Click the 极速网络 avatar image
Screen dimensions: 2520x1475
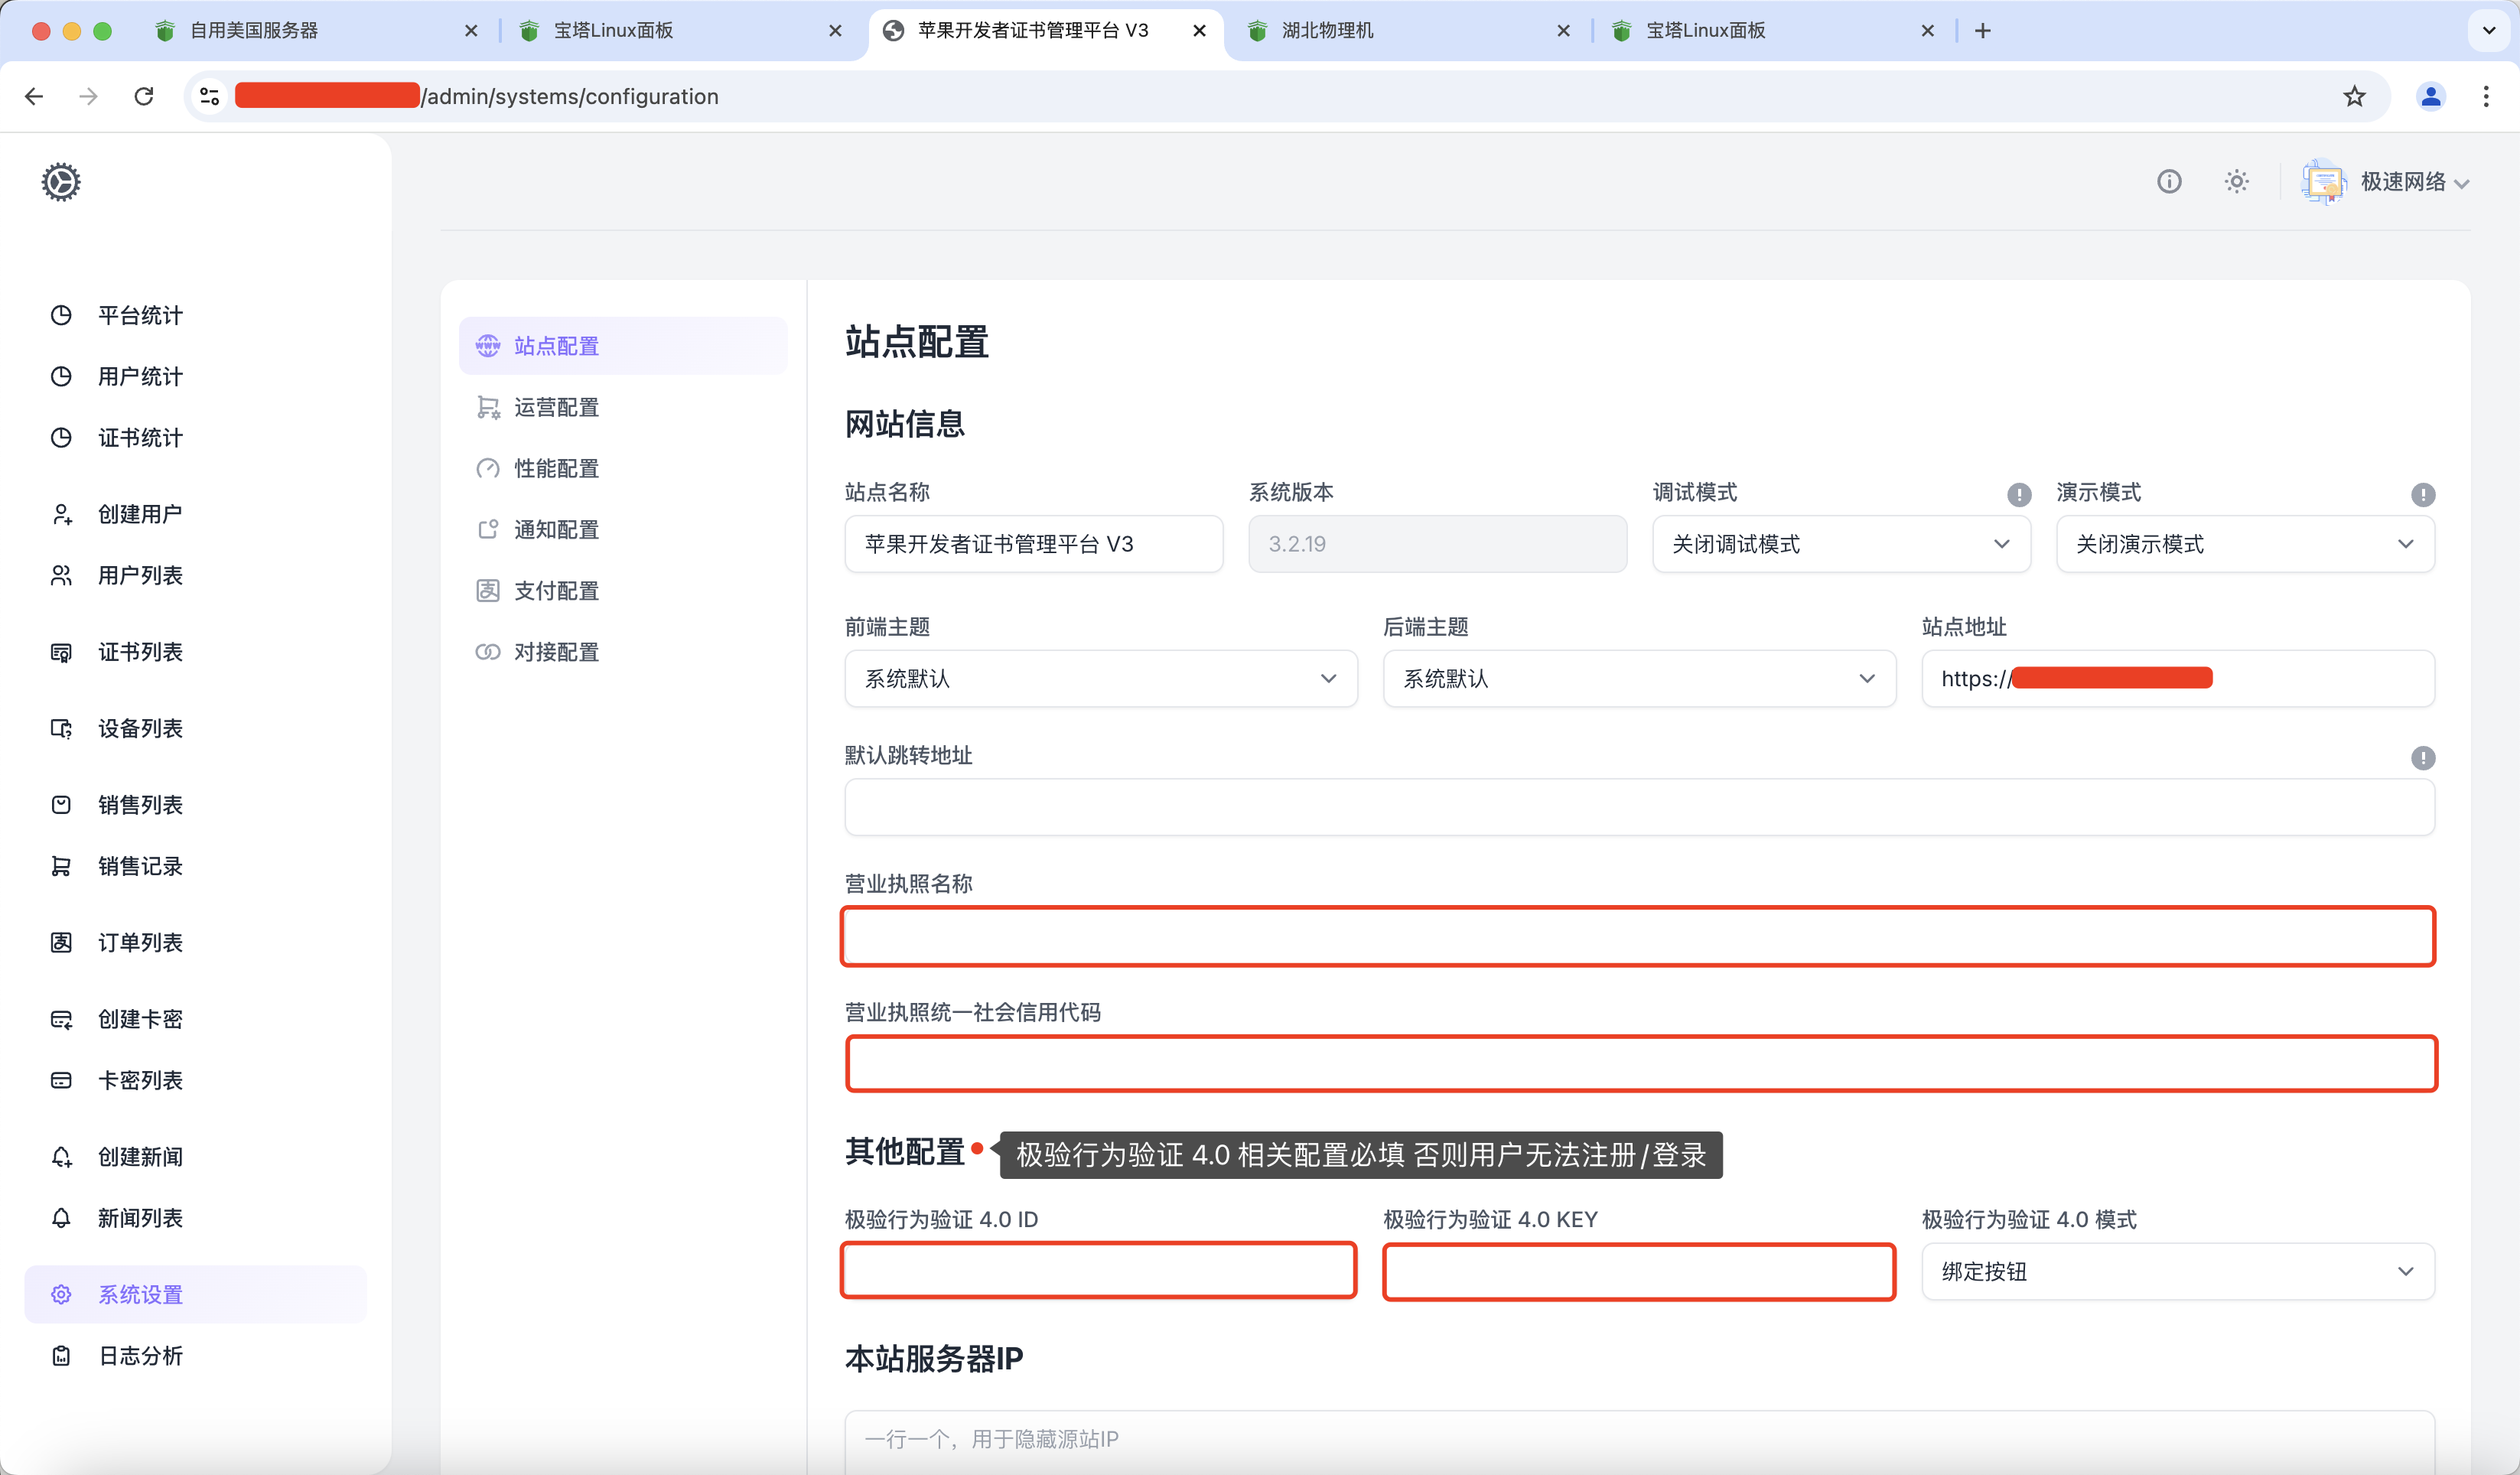[x=2323, y=182]
